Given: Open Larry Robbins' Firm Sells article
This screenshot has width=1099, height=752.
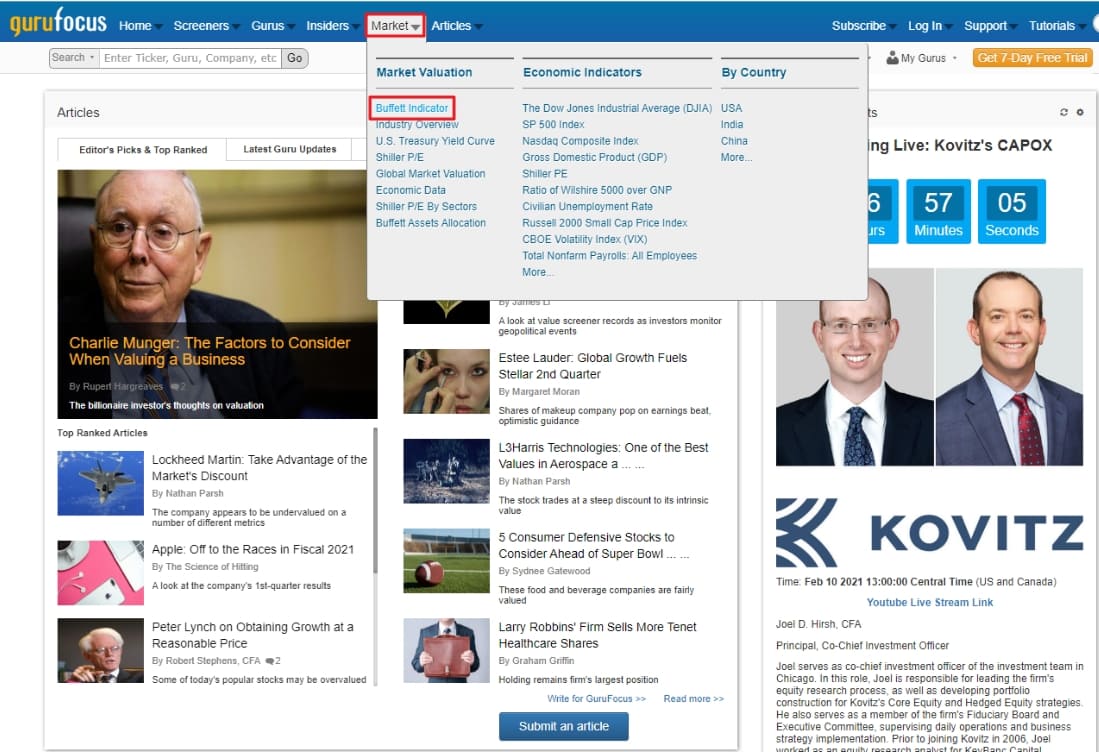Looking at the screenshot, I should click(598, 635).
